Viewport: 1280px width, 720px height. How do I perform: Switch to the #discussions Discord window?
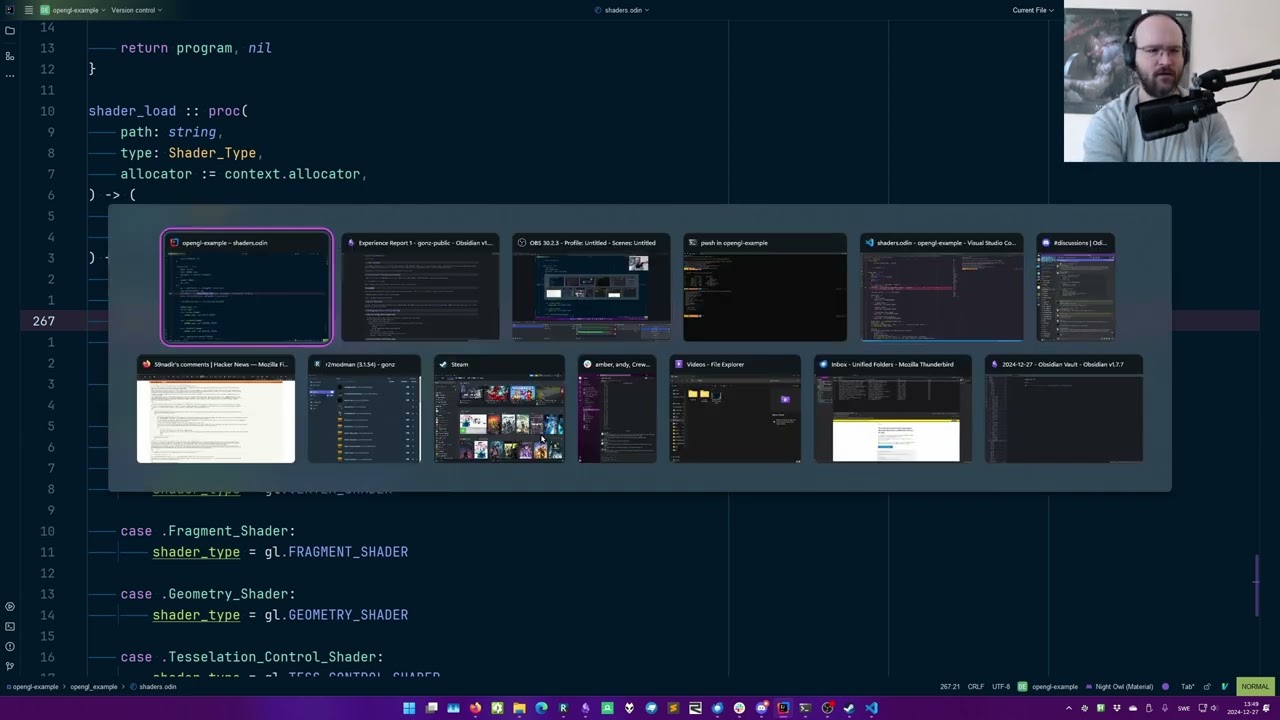tap(1076, 288)
